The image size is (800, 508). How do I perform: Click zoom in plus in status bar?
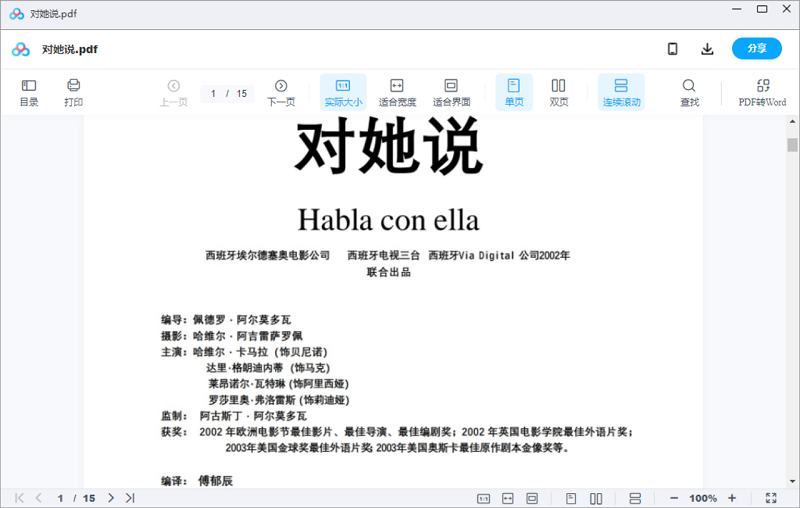(732, 498)
